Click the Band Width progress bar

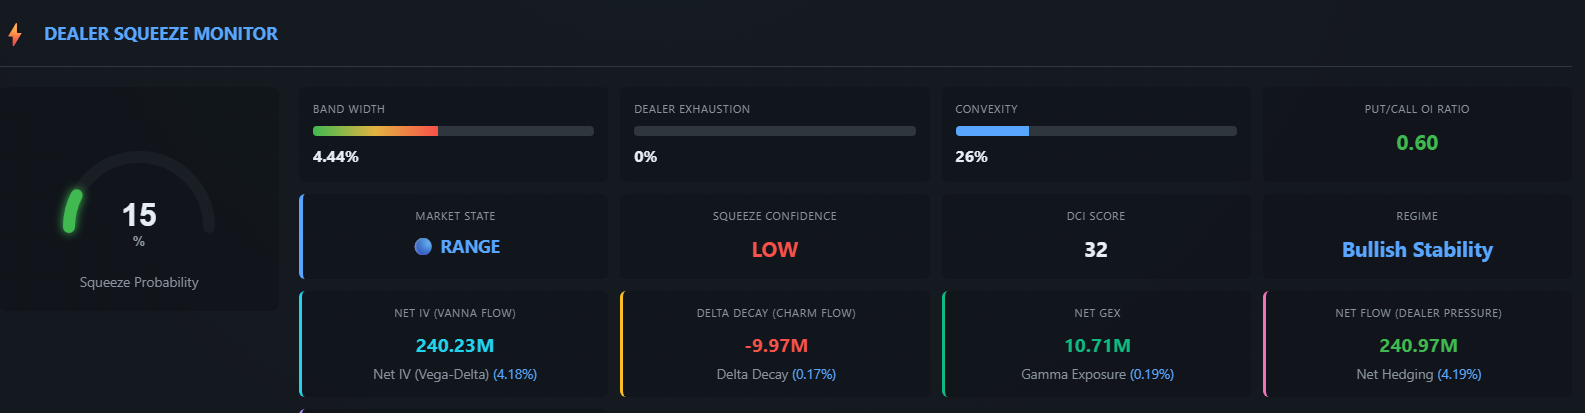(453, 131)
